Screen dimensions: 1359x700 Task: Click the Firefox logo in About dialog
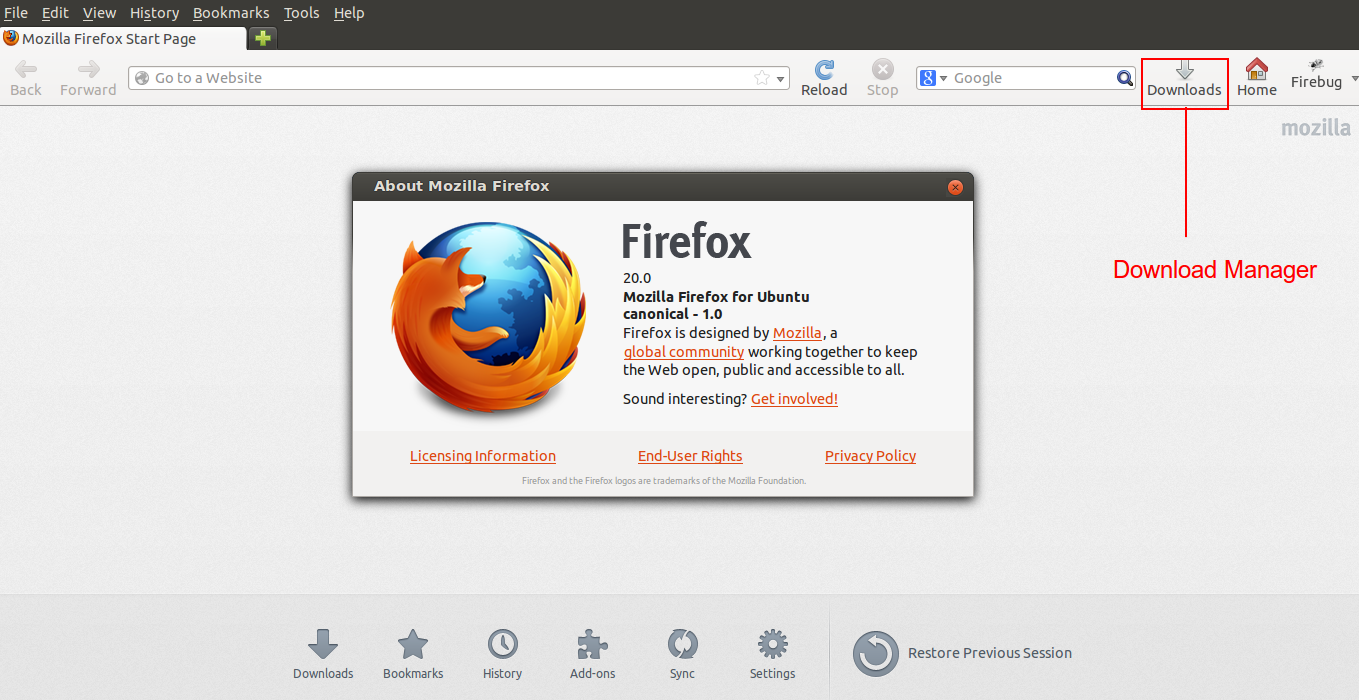(489, 318)
